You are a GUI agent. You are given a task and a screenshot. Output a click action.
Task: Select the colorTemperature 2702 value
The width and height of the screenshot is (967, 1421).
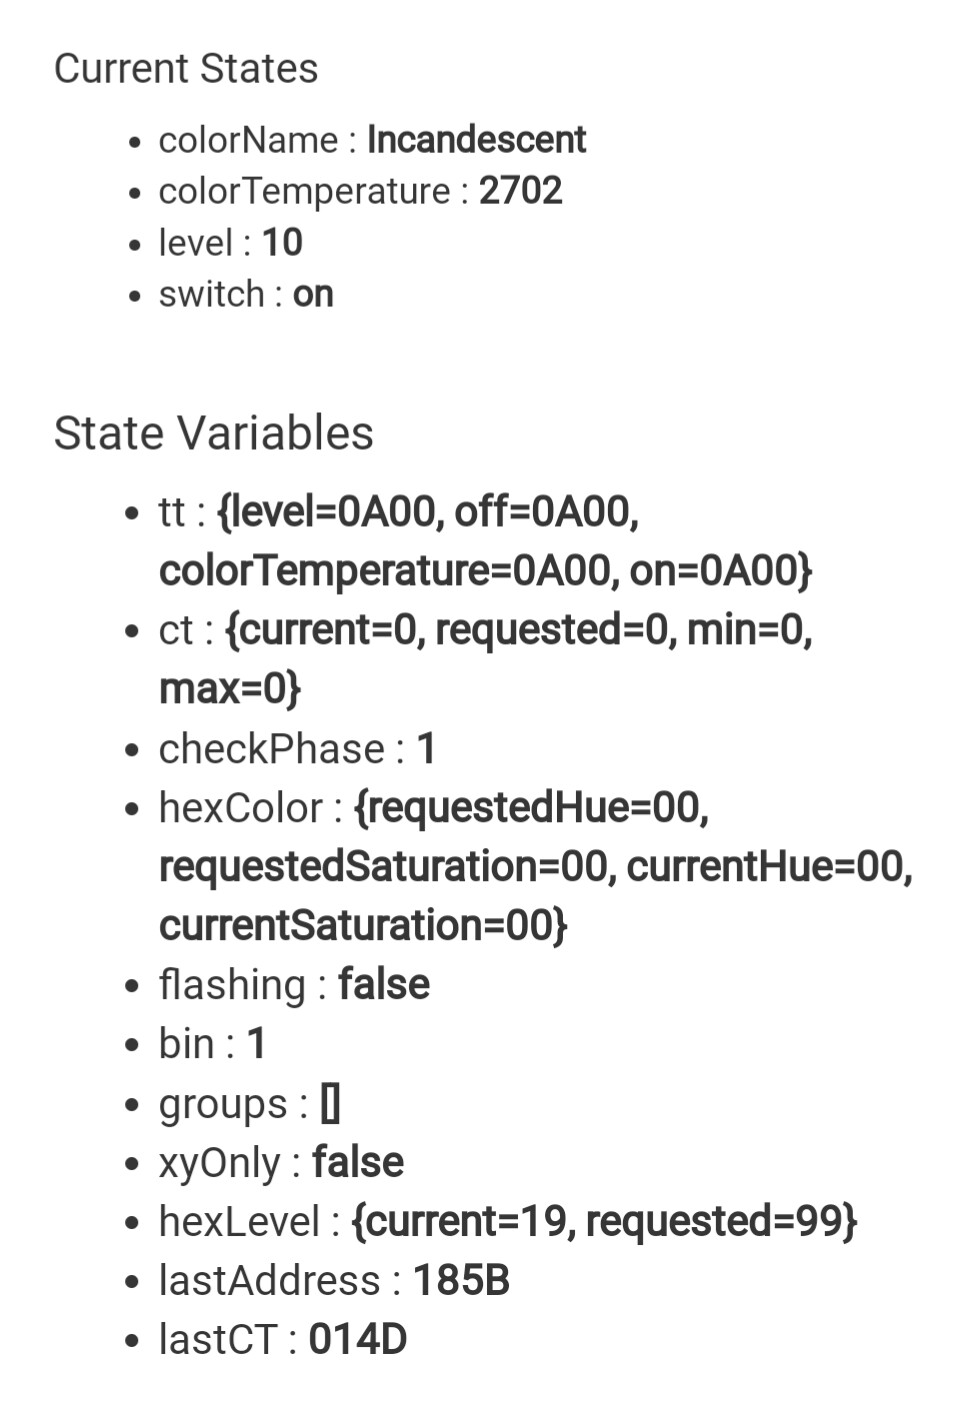pyautogui.click(x=521, y=191)
